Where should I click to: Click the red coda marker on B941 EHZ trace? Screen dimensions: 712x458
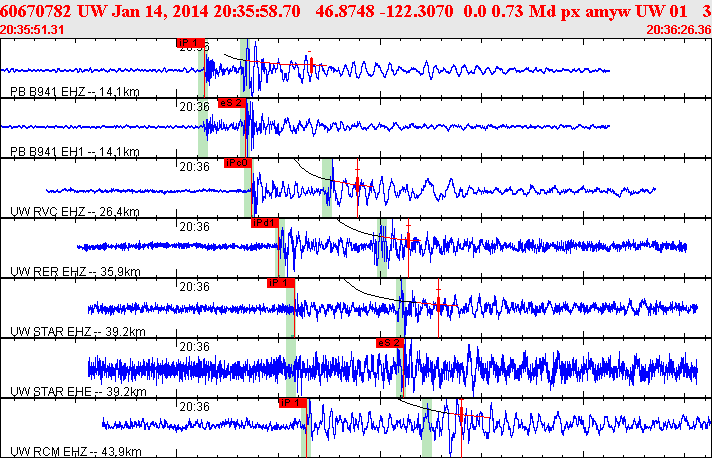coord(311,64)
